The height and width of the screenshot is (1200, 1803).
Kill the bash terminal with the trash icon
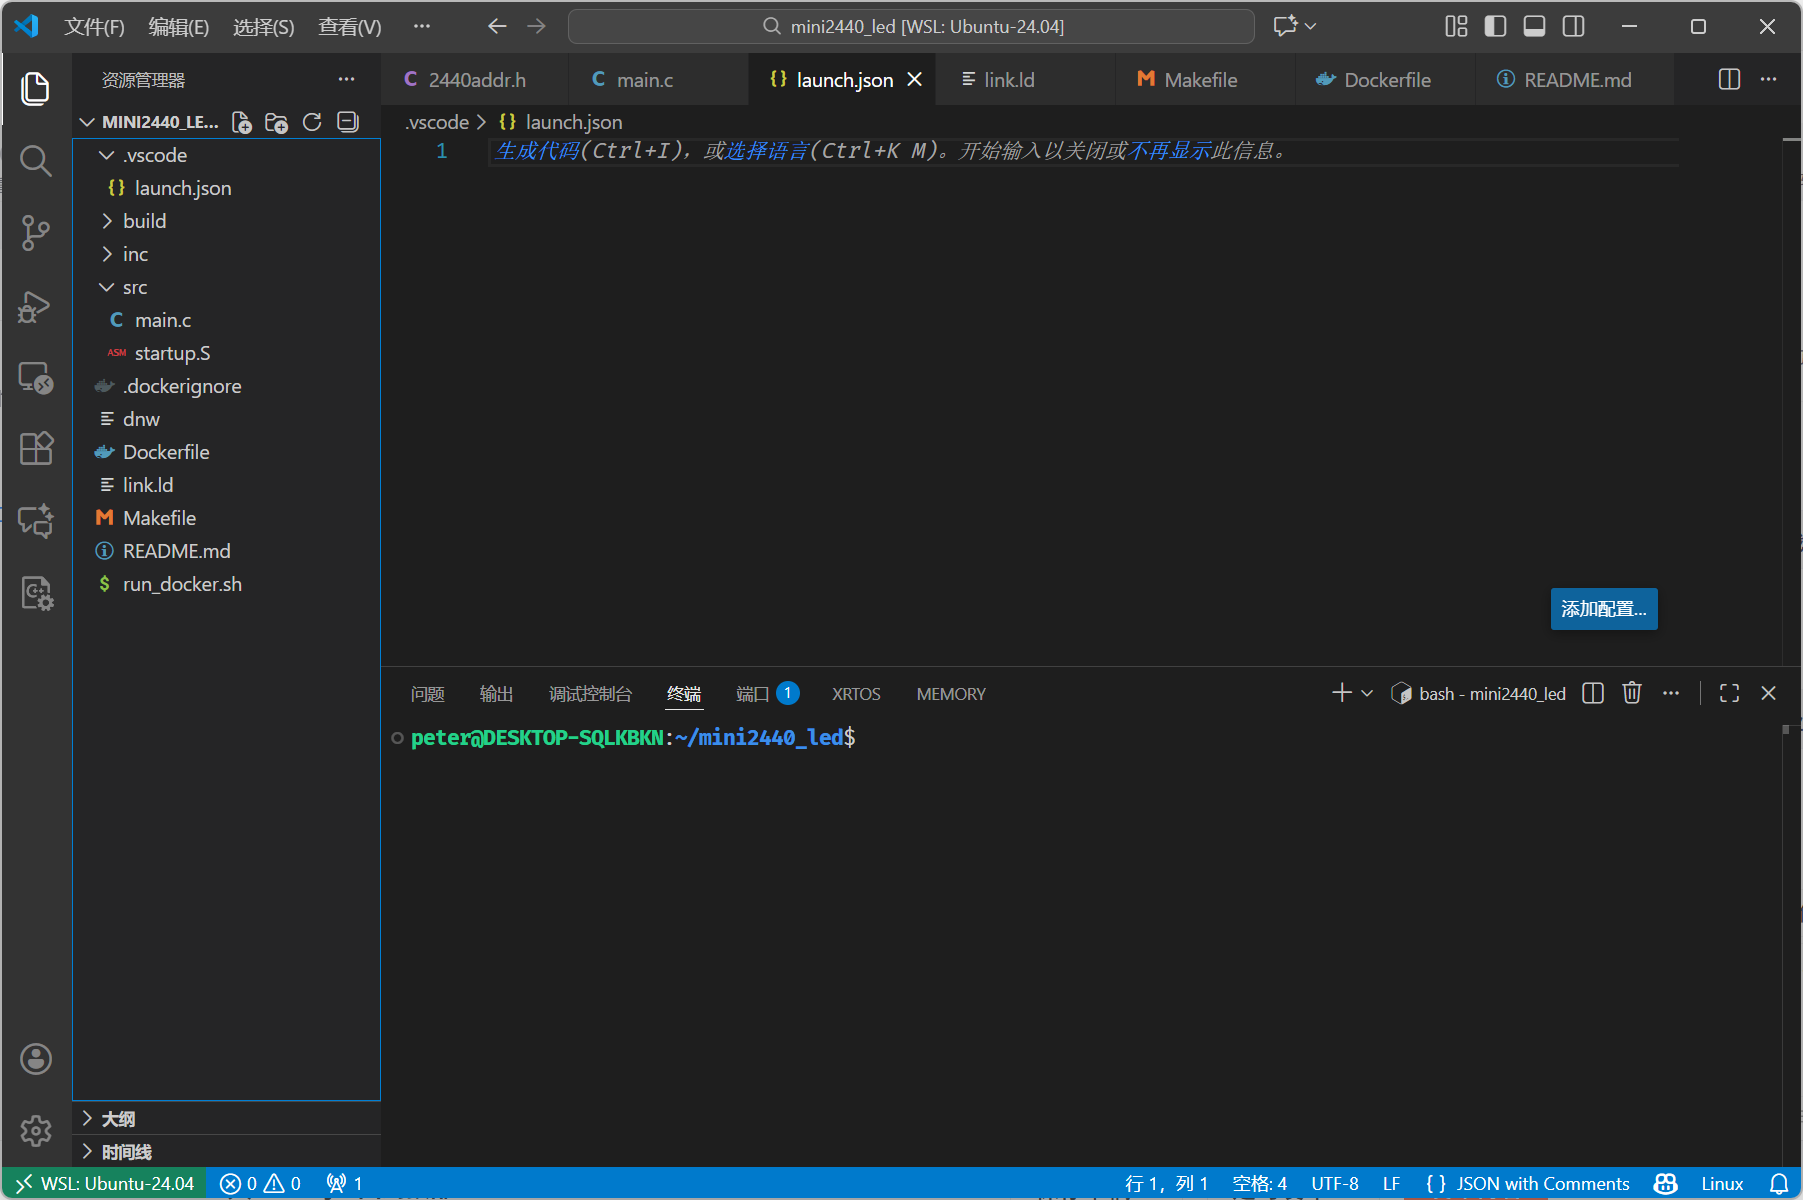point(1632,692)
